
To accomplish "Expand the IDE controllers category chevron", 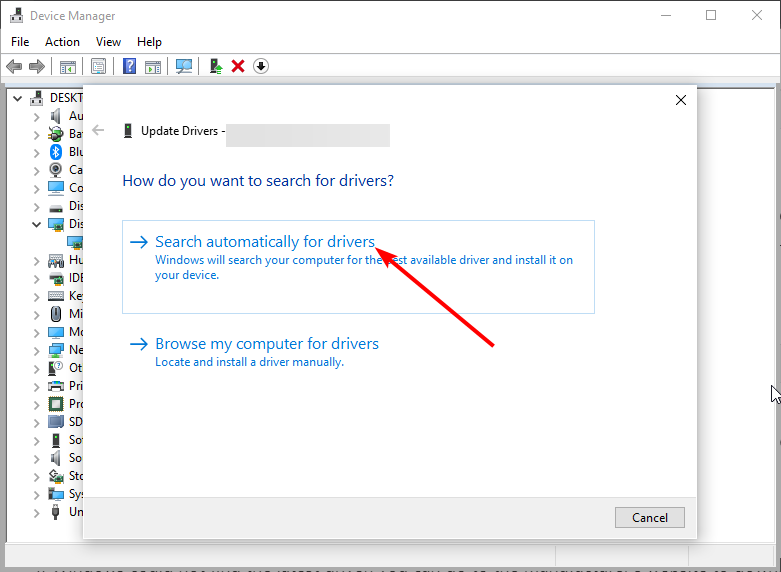I will point(36,279).
